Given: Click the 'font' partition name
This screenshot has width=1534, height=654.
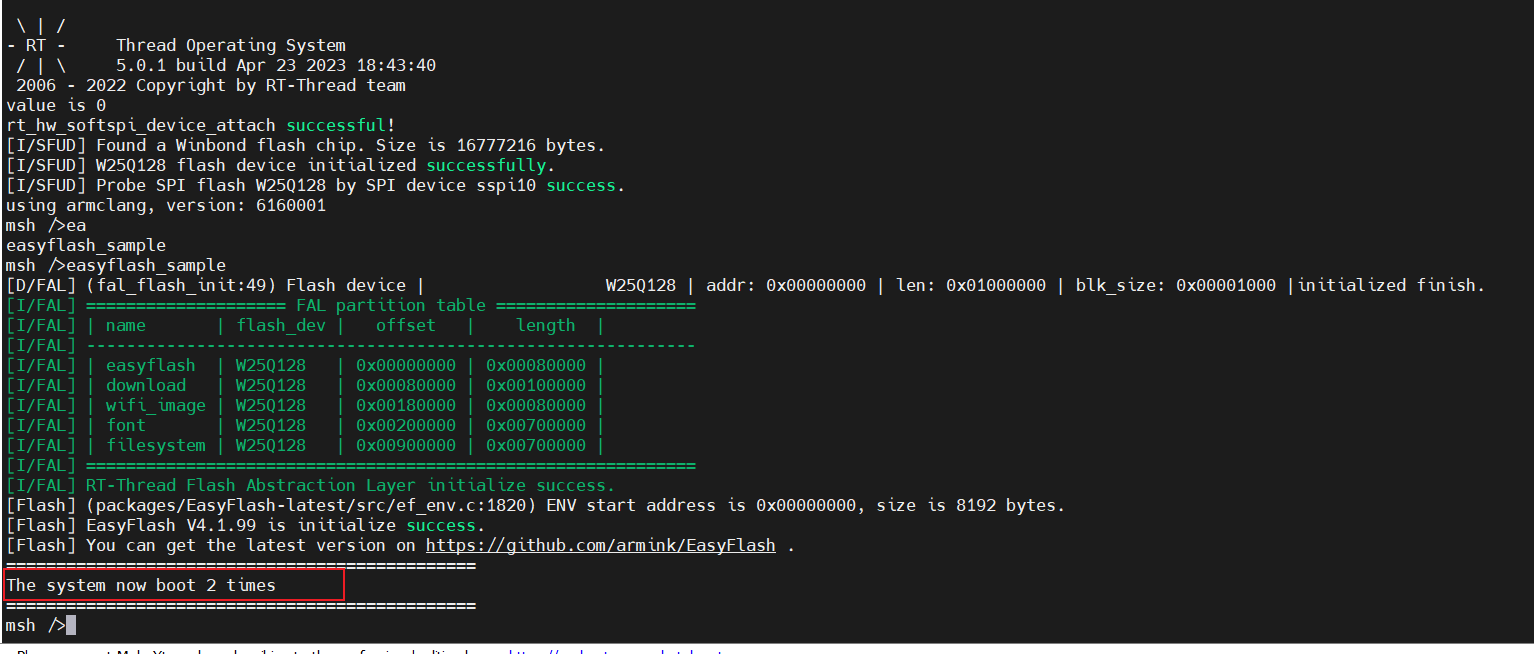Looking at the screenshot, I should click(126, 426).
